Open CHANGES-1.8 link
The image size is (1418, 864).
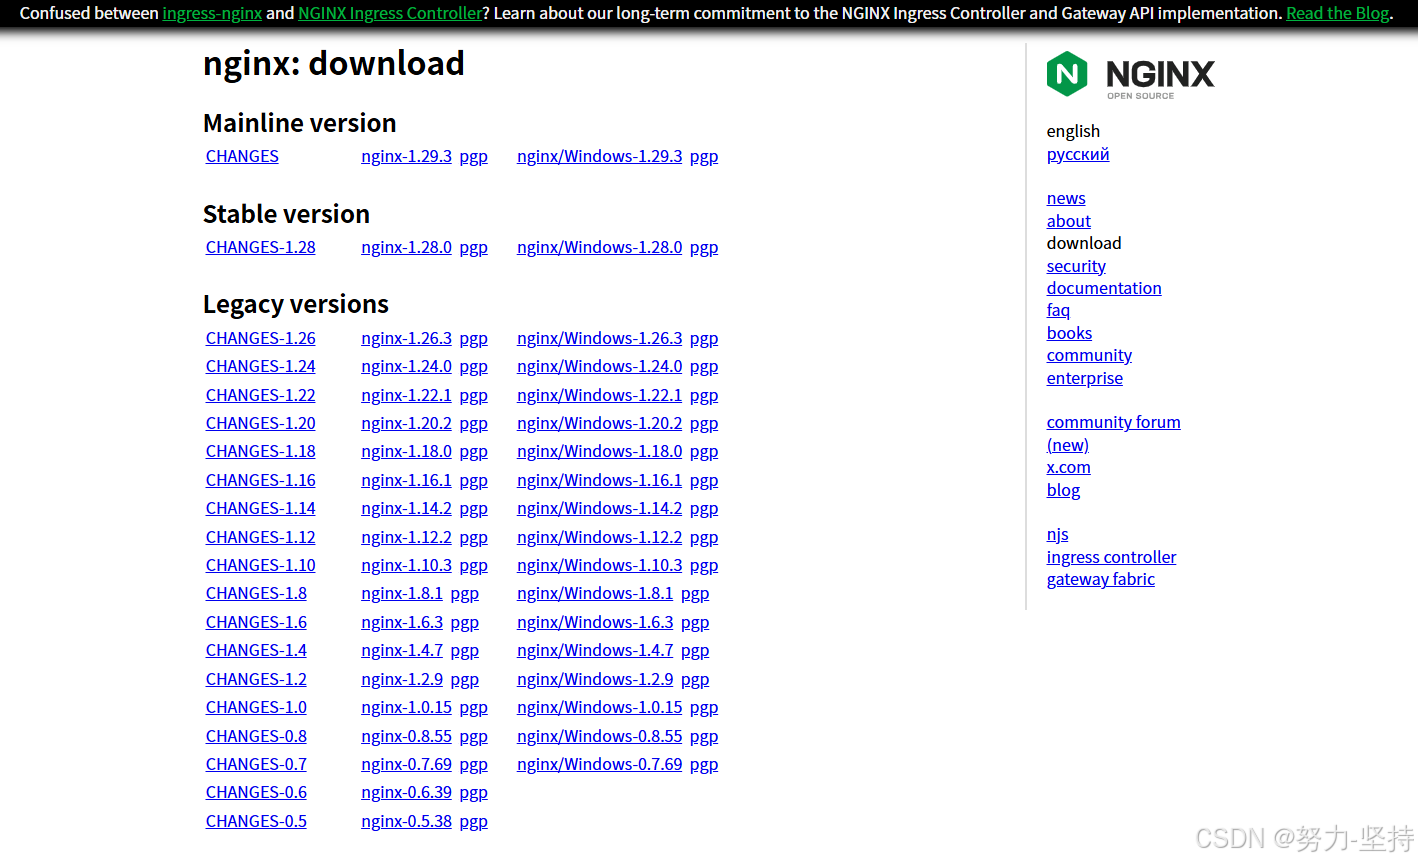256,593
